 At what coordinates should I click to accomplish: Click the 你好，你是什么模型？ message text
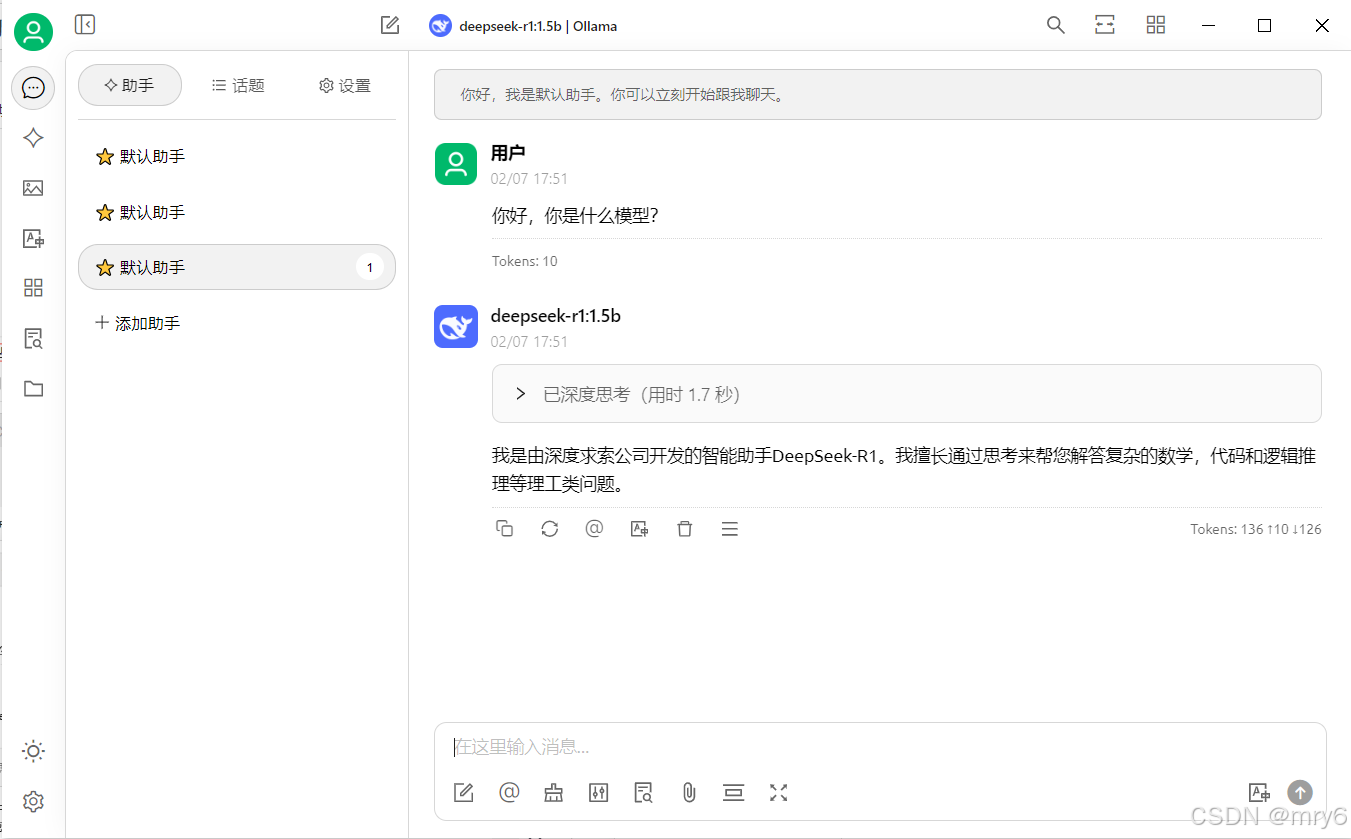pos(575,215)
